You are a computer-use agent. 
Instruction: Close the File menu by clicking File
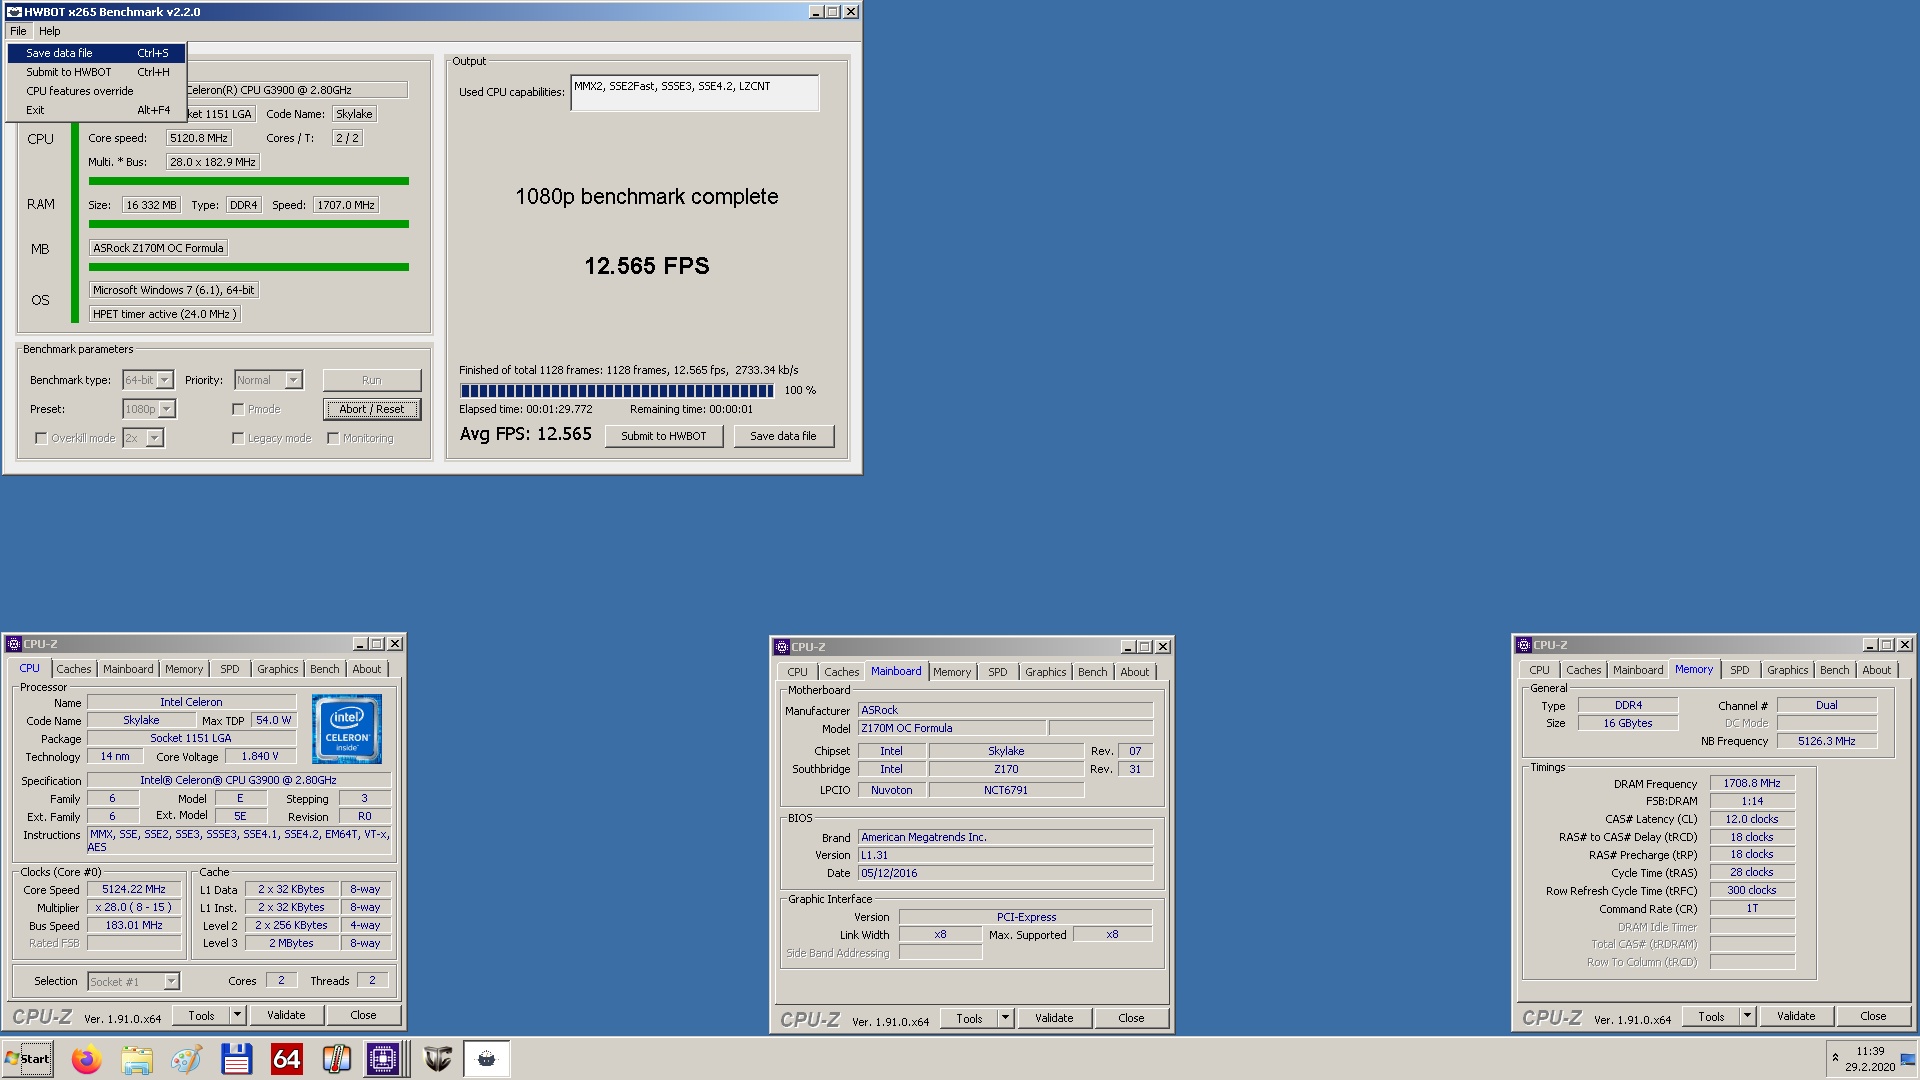click(18, 31)
